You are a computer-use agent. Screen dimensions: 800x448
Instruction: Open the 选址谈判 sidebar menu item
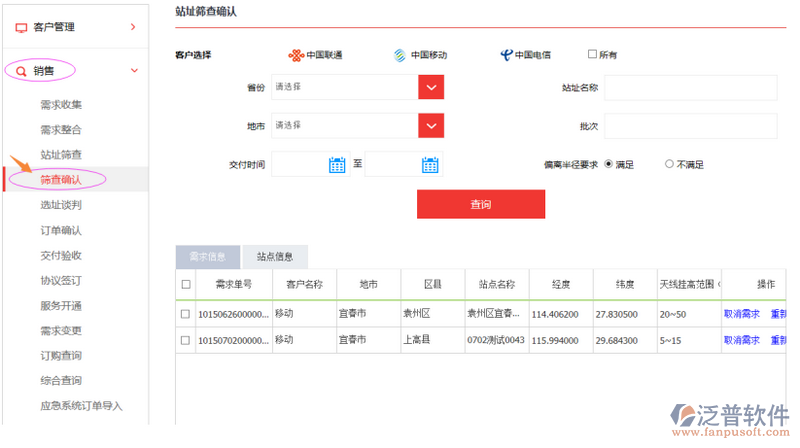tap(61, 205)
